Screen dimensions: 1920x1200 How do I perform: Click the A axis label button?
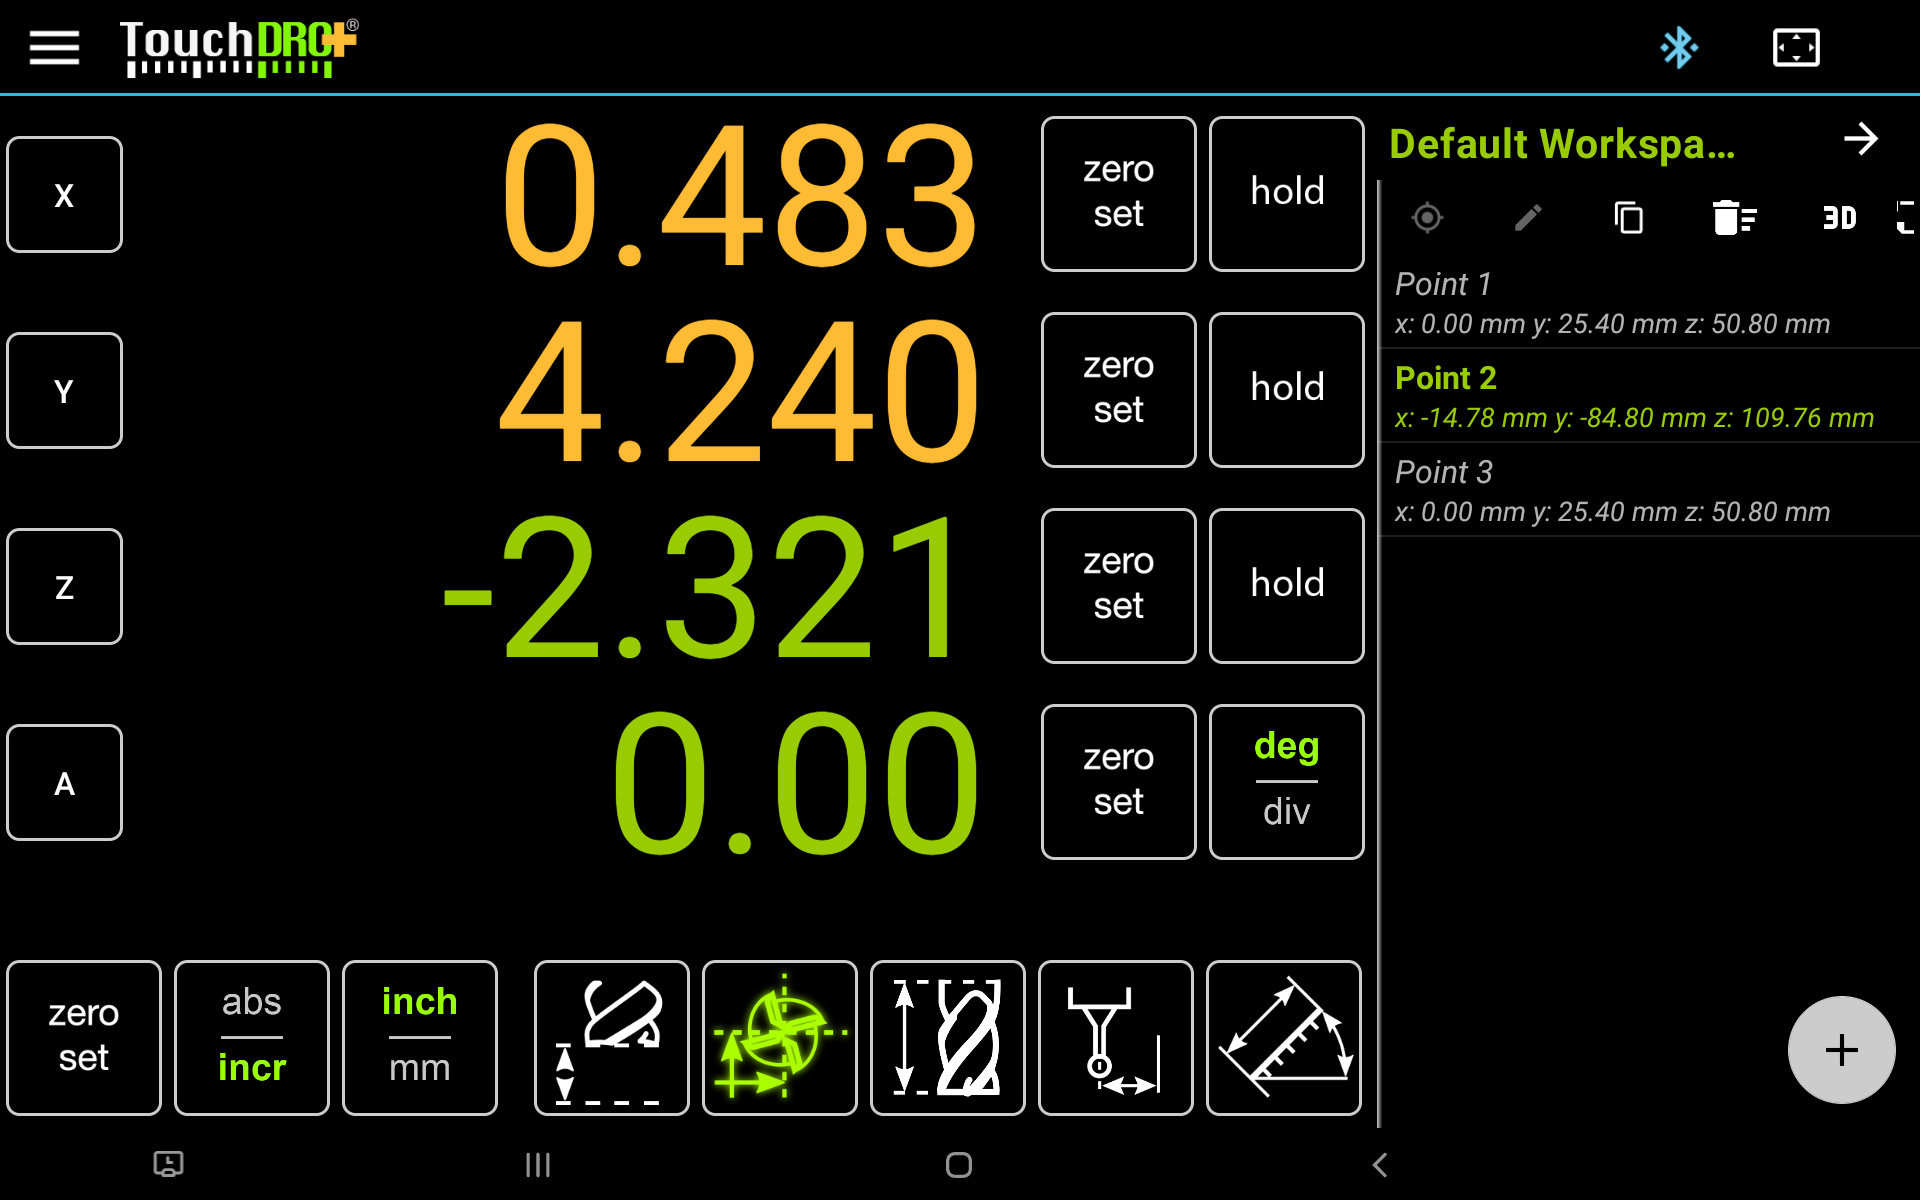pyautogui.click(x=64, y=783)
